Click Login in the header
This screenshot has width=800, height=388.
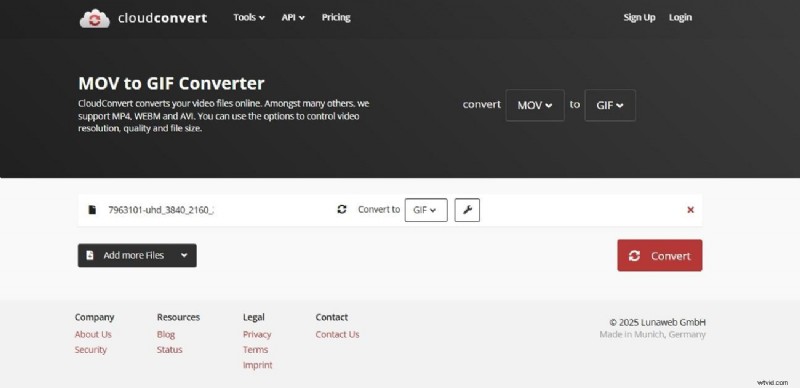[x=680, y=17]
